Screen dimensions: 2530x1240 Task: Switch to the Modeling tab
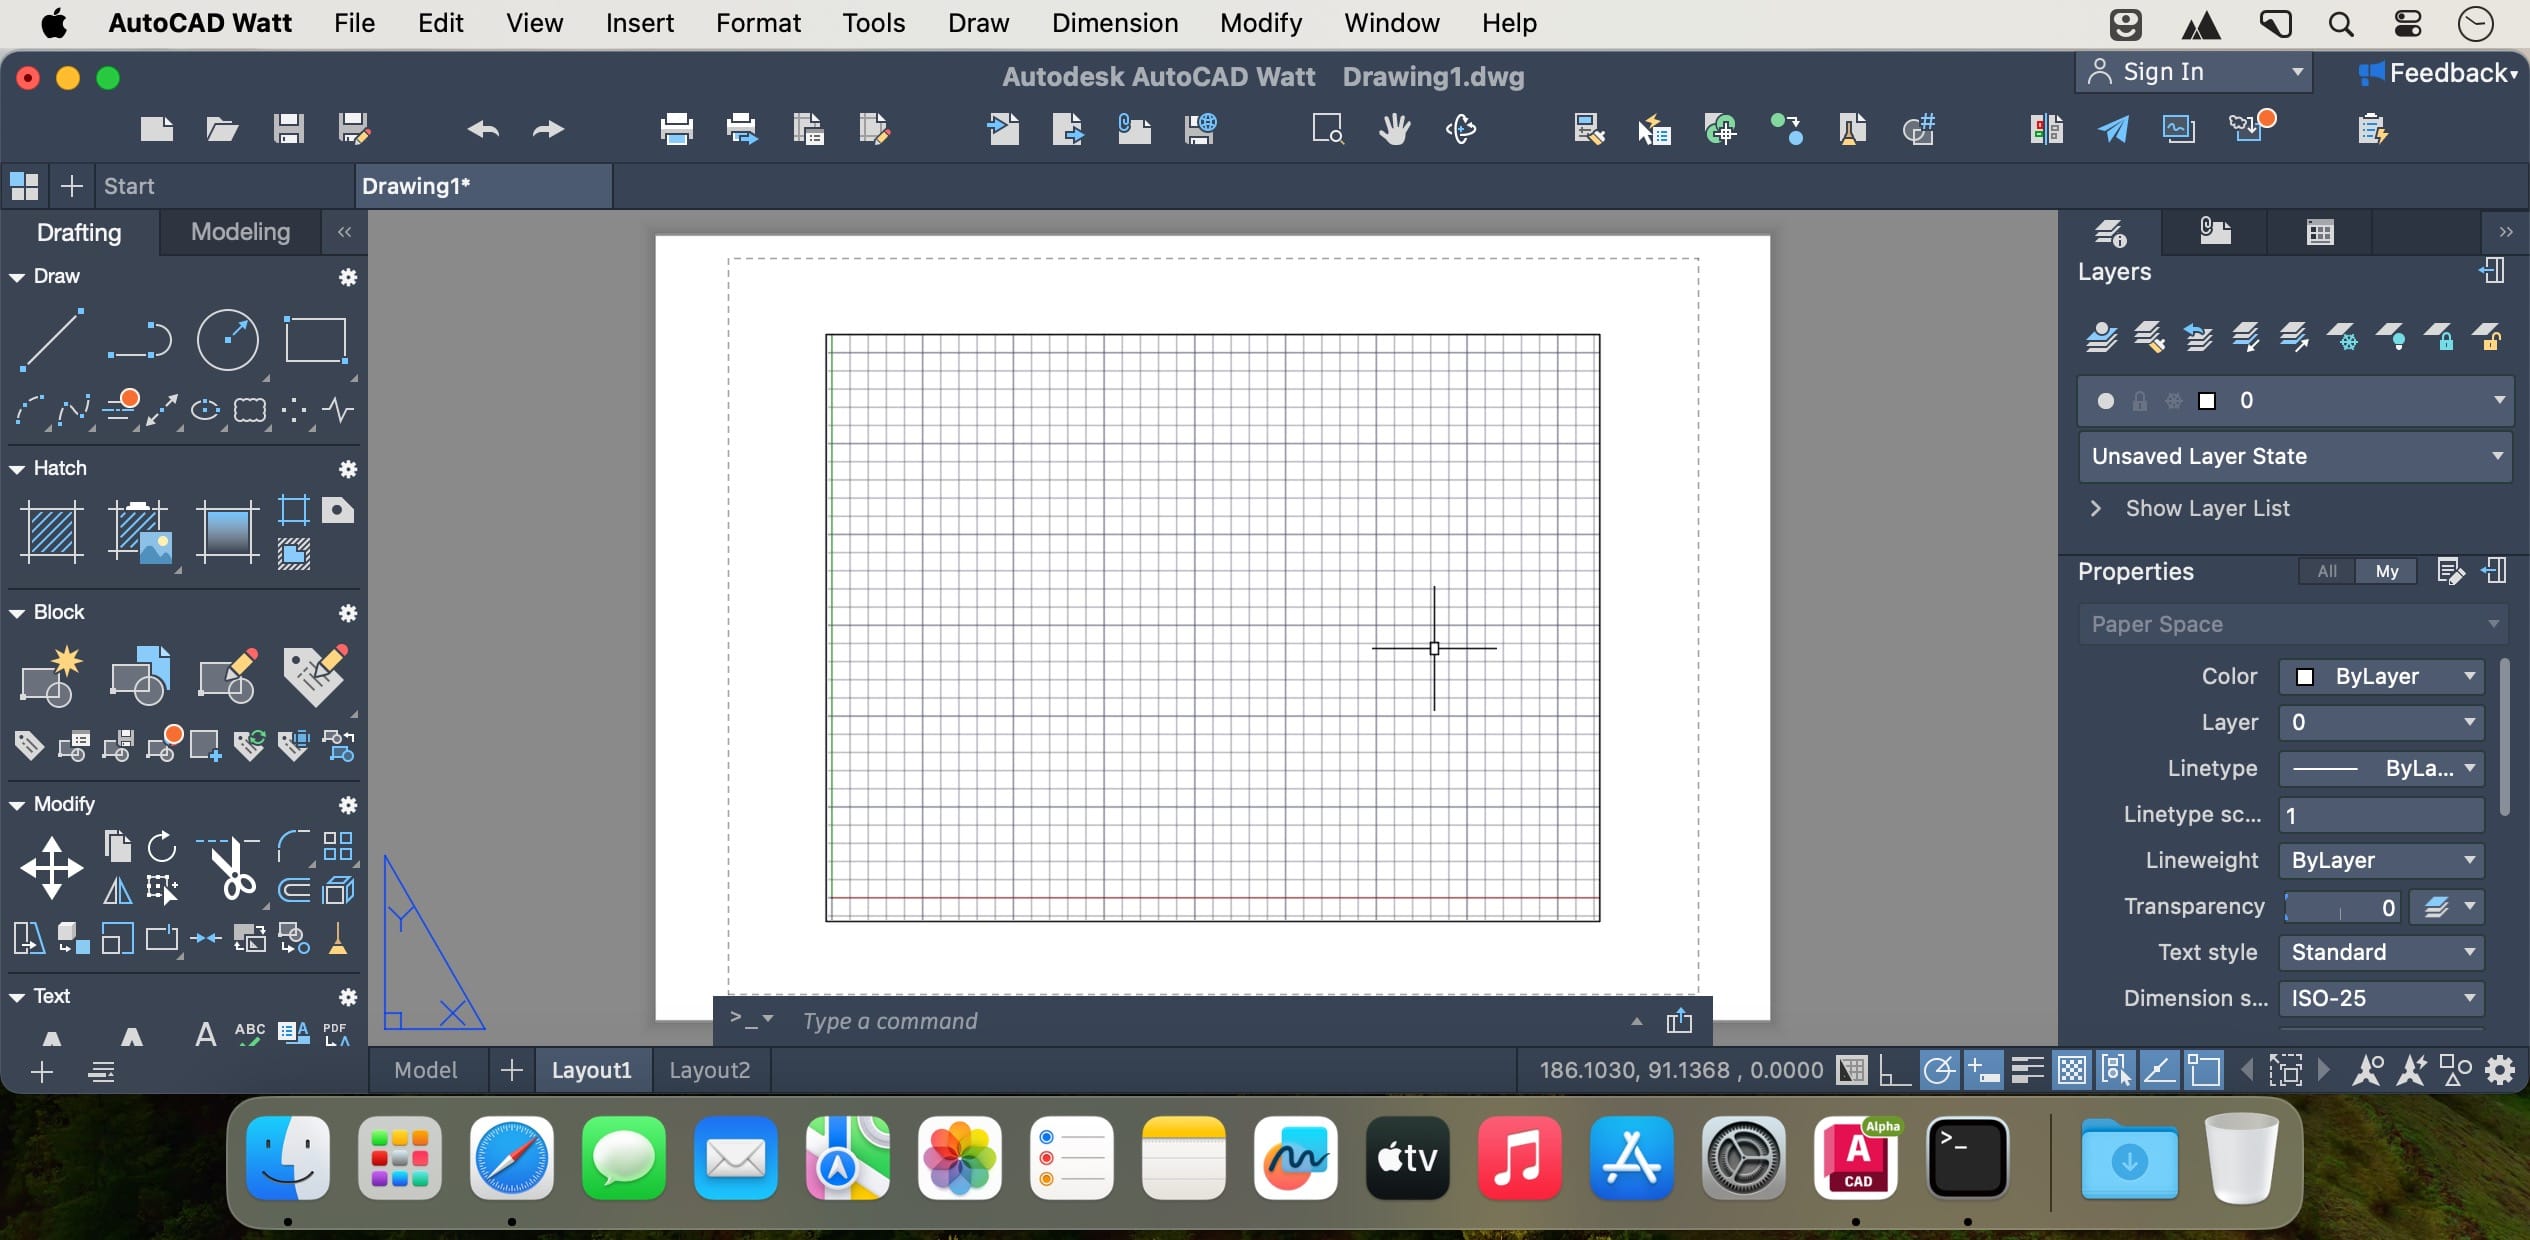240,232
